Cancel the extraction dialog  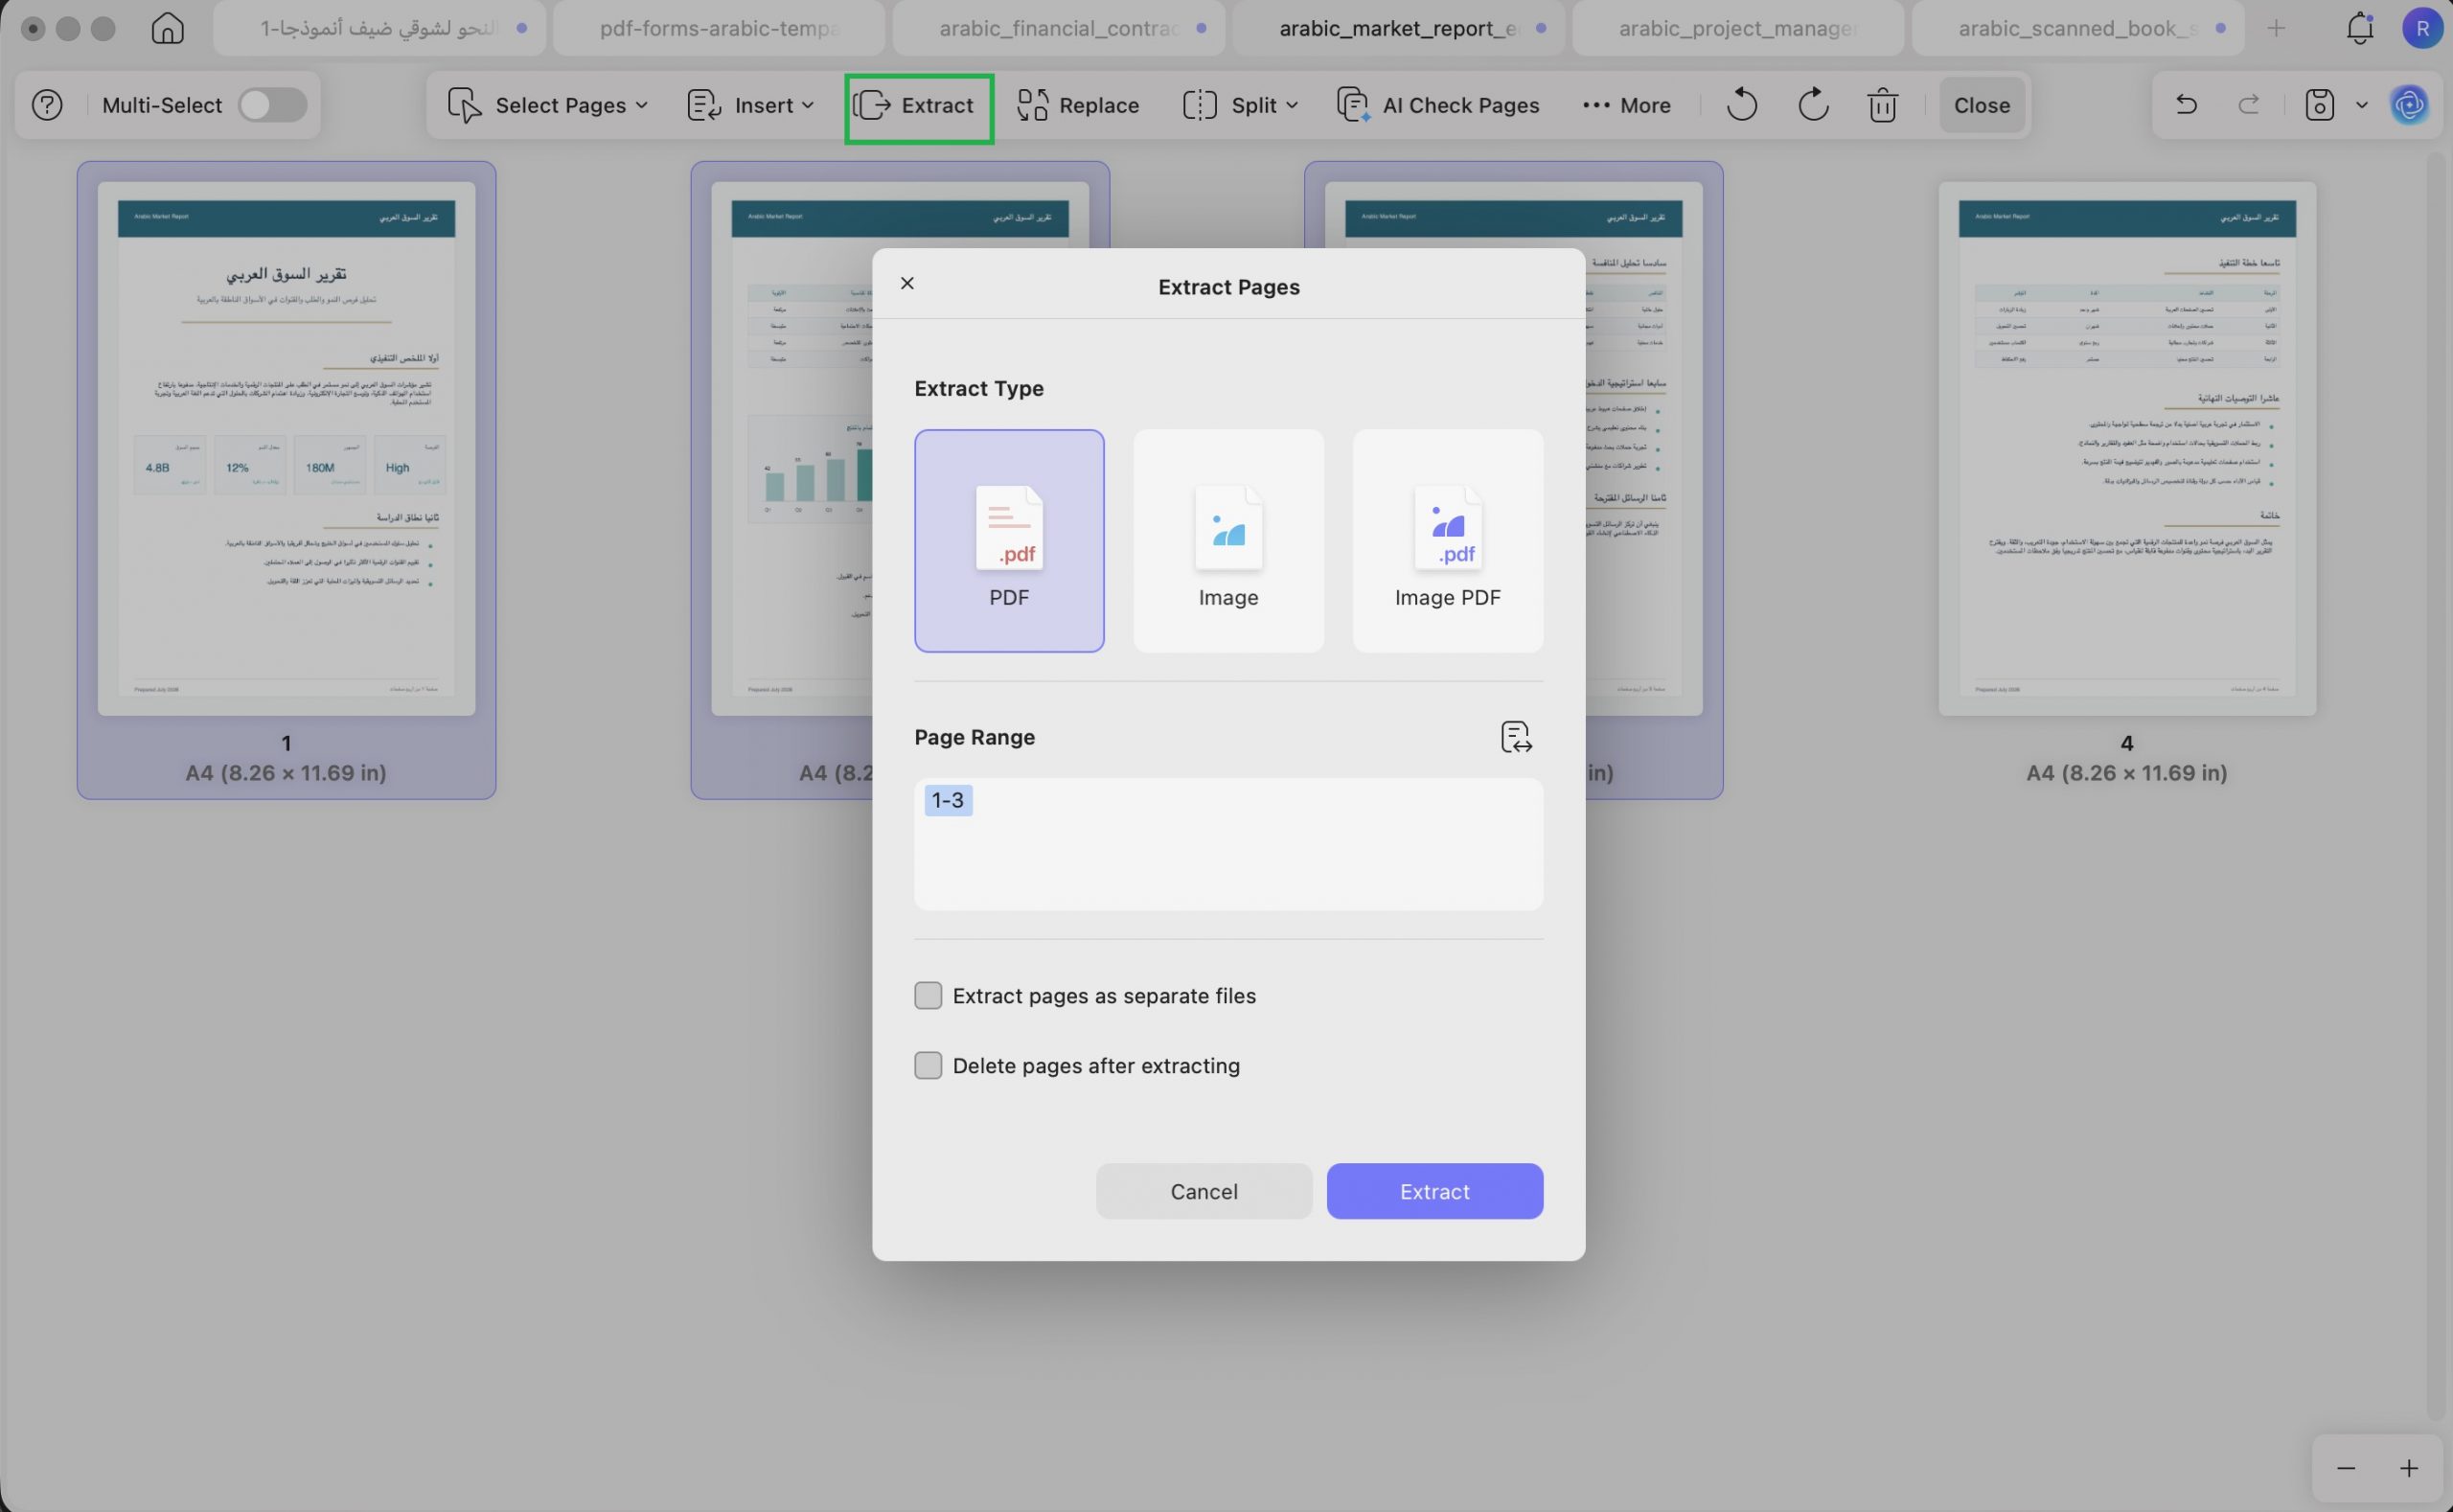[x=1203, y=1191]
